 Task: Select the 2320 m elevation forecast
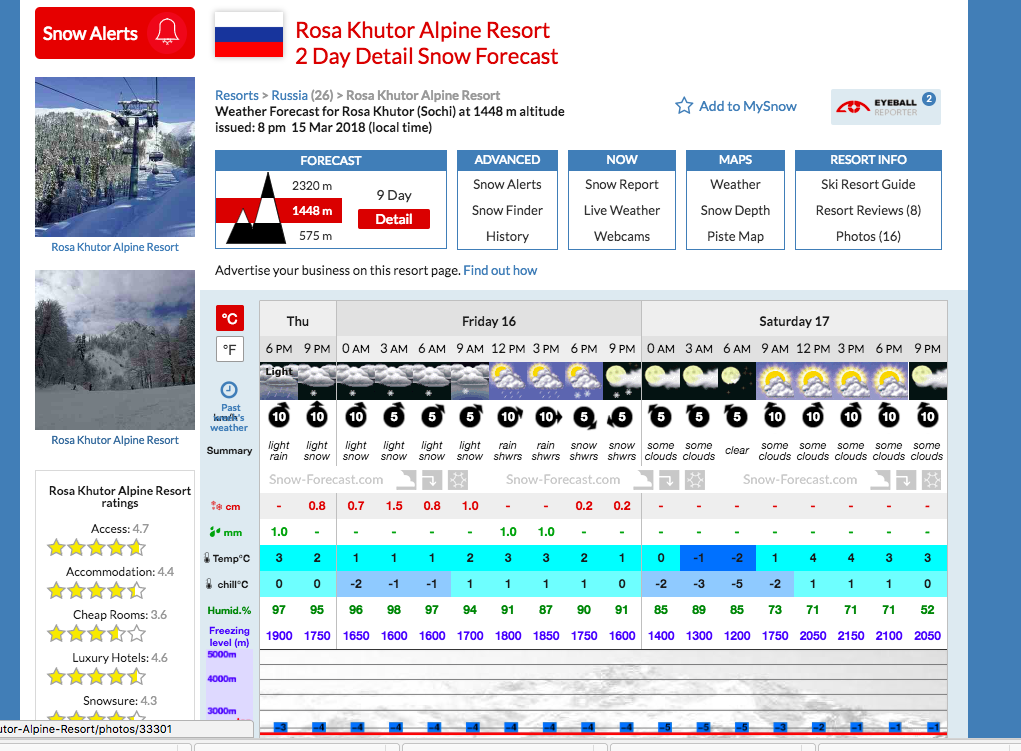(312, 186)
